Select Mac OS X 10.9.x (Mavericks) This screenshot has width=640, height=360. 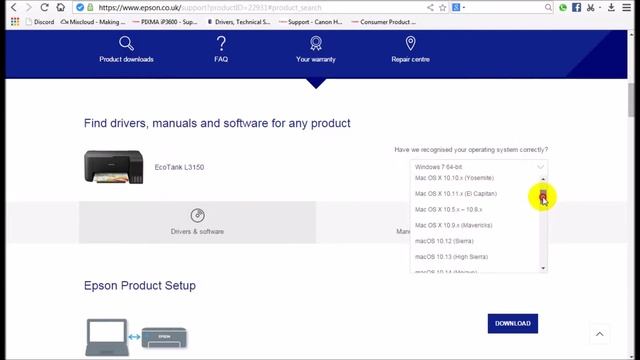click(x=453, y=225)
